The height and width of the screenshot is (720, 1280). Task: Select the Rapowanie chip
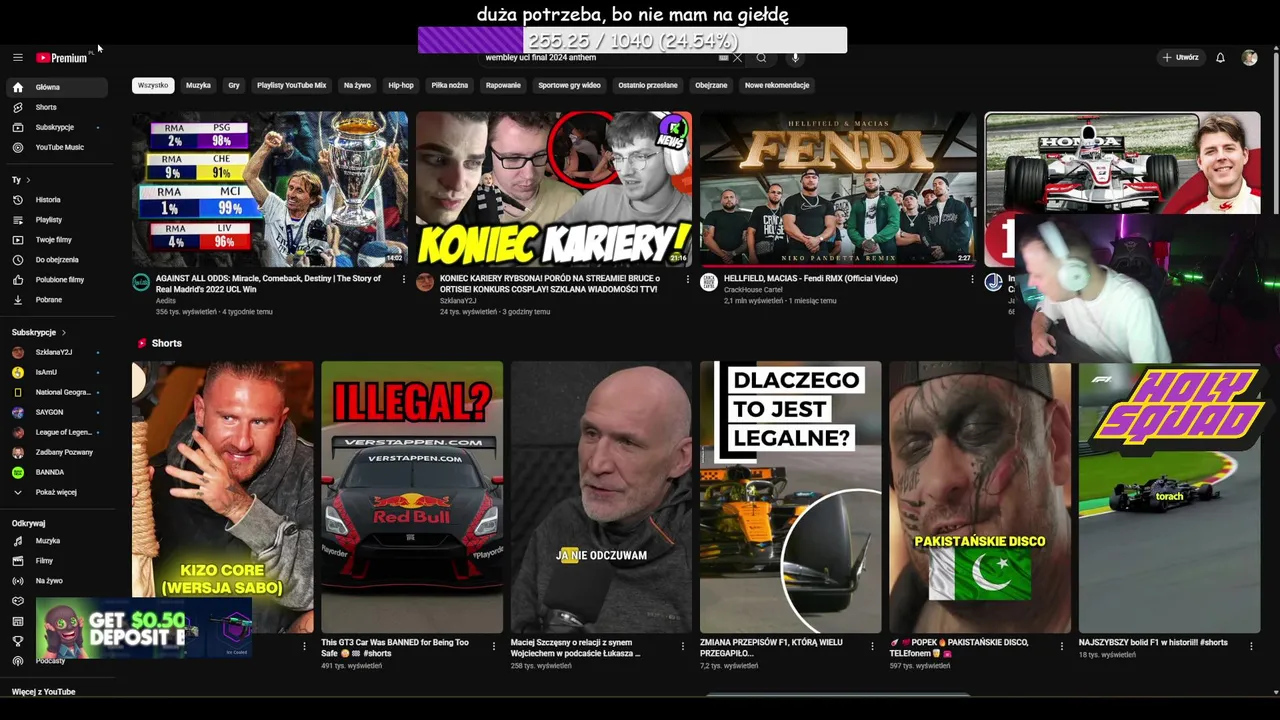click(503, 86)
